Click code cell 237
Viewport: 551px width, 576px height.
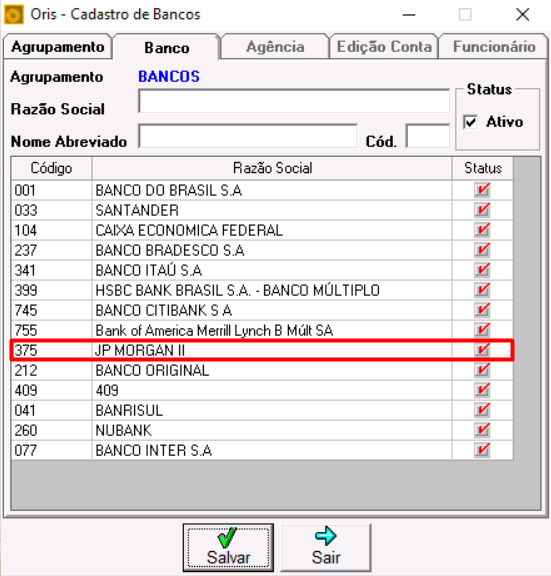51,251
